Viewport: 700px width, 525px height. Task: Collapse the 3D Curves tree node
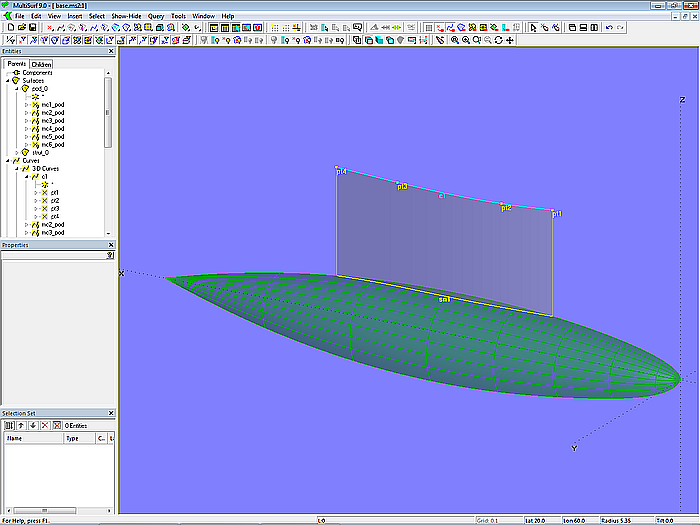(16, 169)
